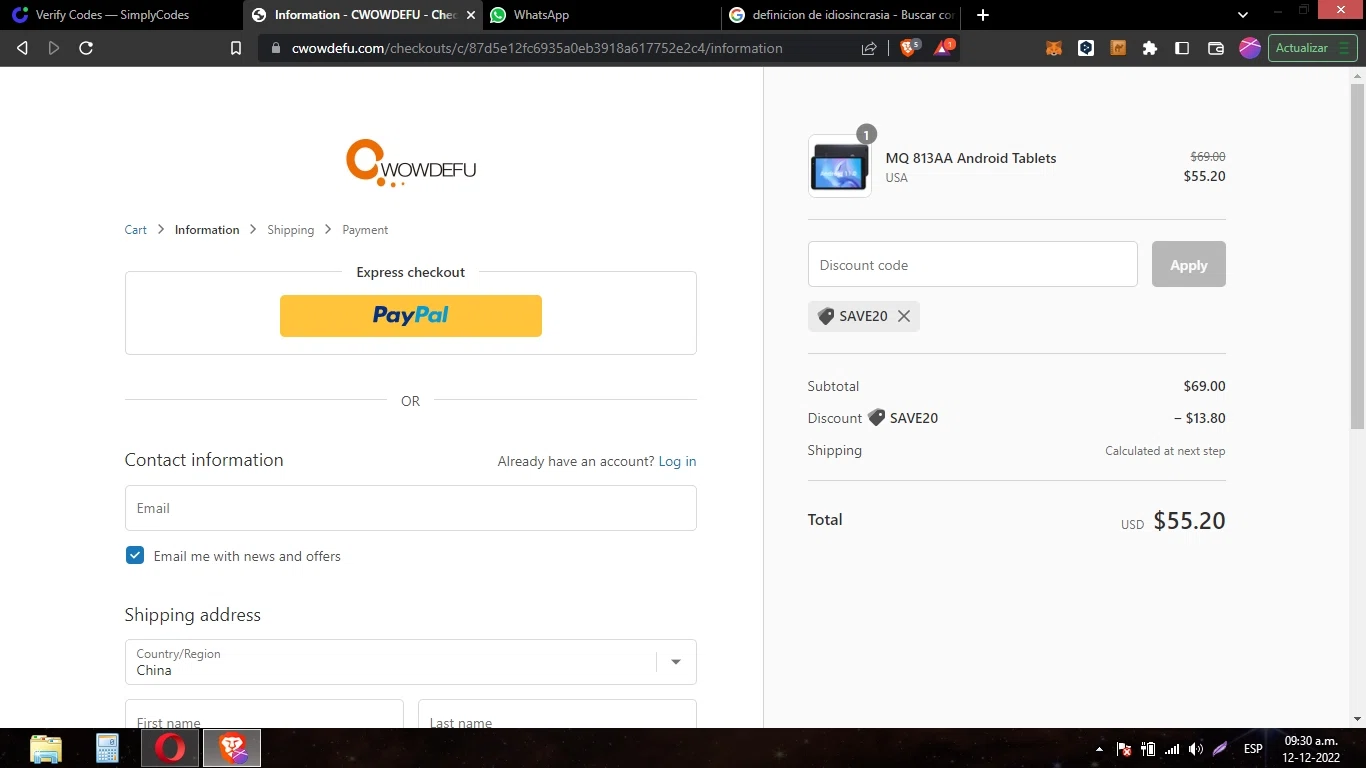Image resolution: width=1366 pixels, height=768 pixels.
Task: Open Brave Rewards triangle icon
Action: 944,47
